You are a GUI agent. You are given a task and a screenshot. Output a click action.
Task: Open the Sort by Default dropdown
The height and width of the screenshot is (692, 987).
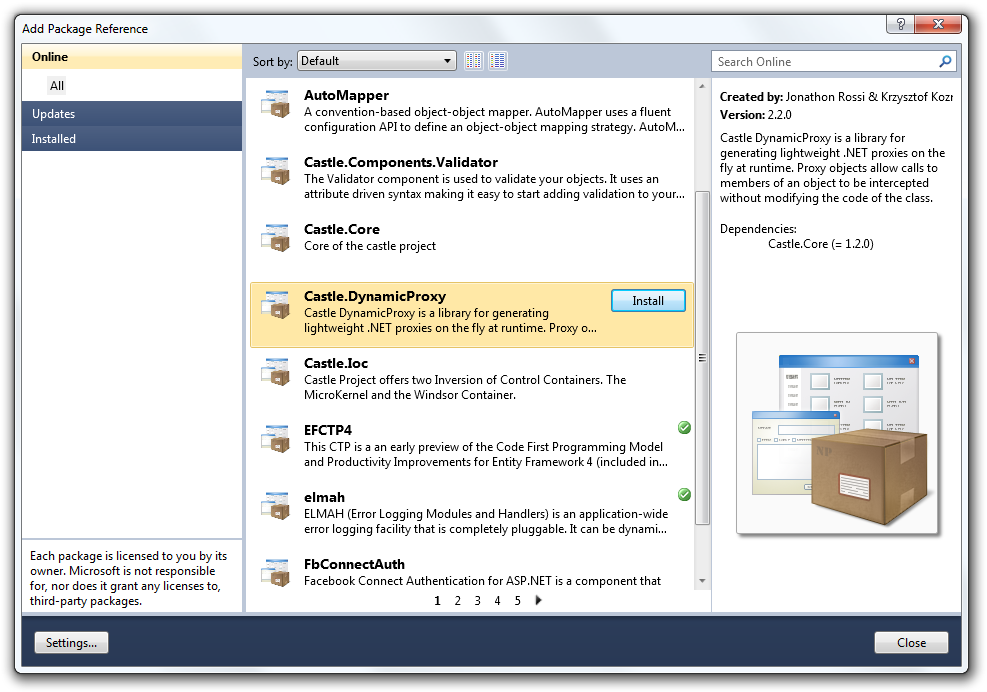[377, 61]
